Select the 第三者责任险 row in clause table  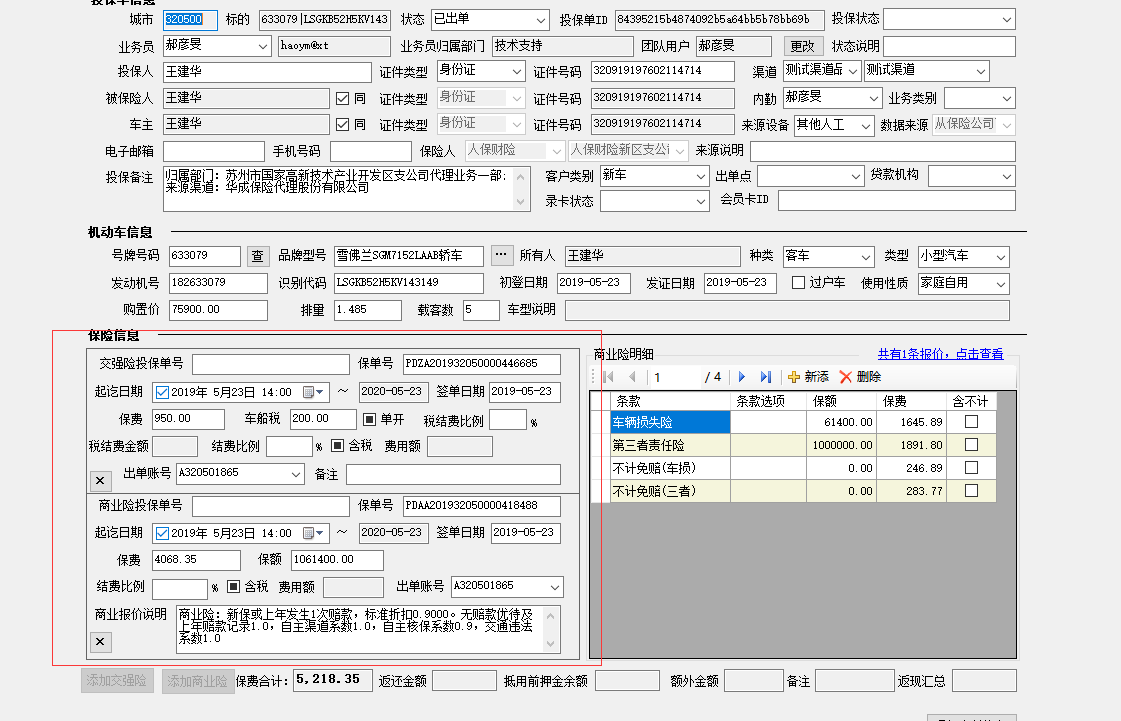(670, 446)
